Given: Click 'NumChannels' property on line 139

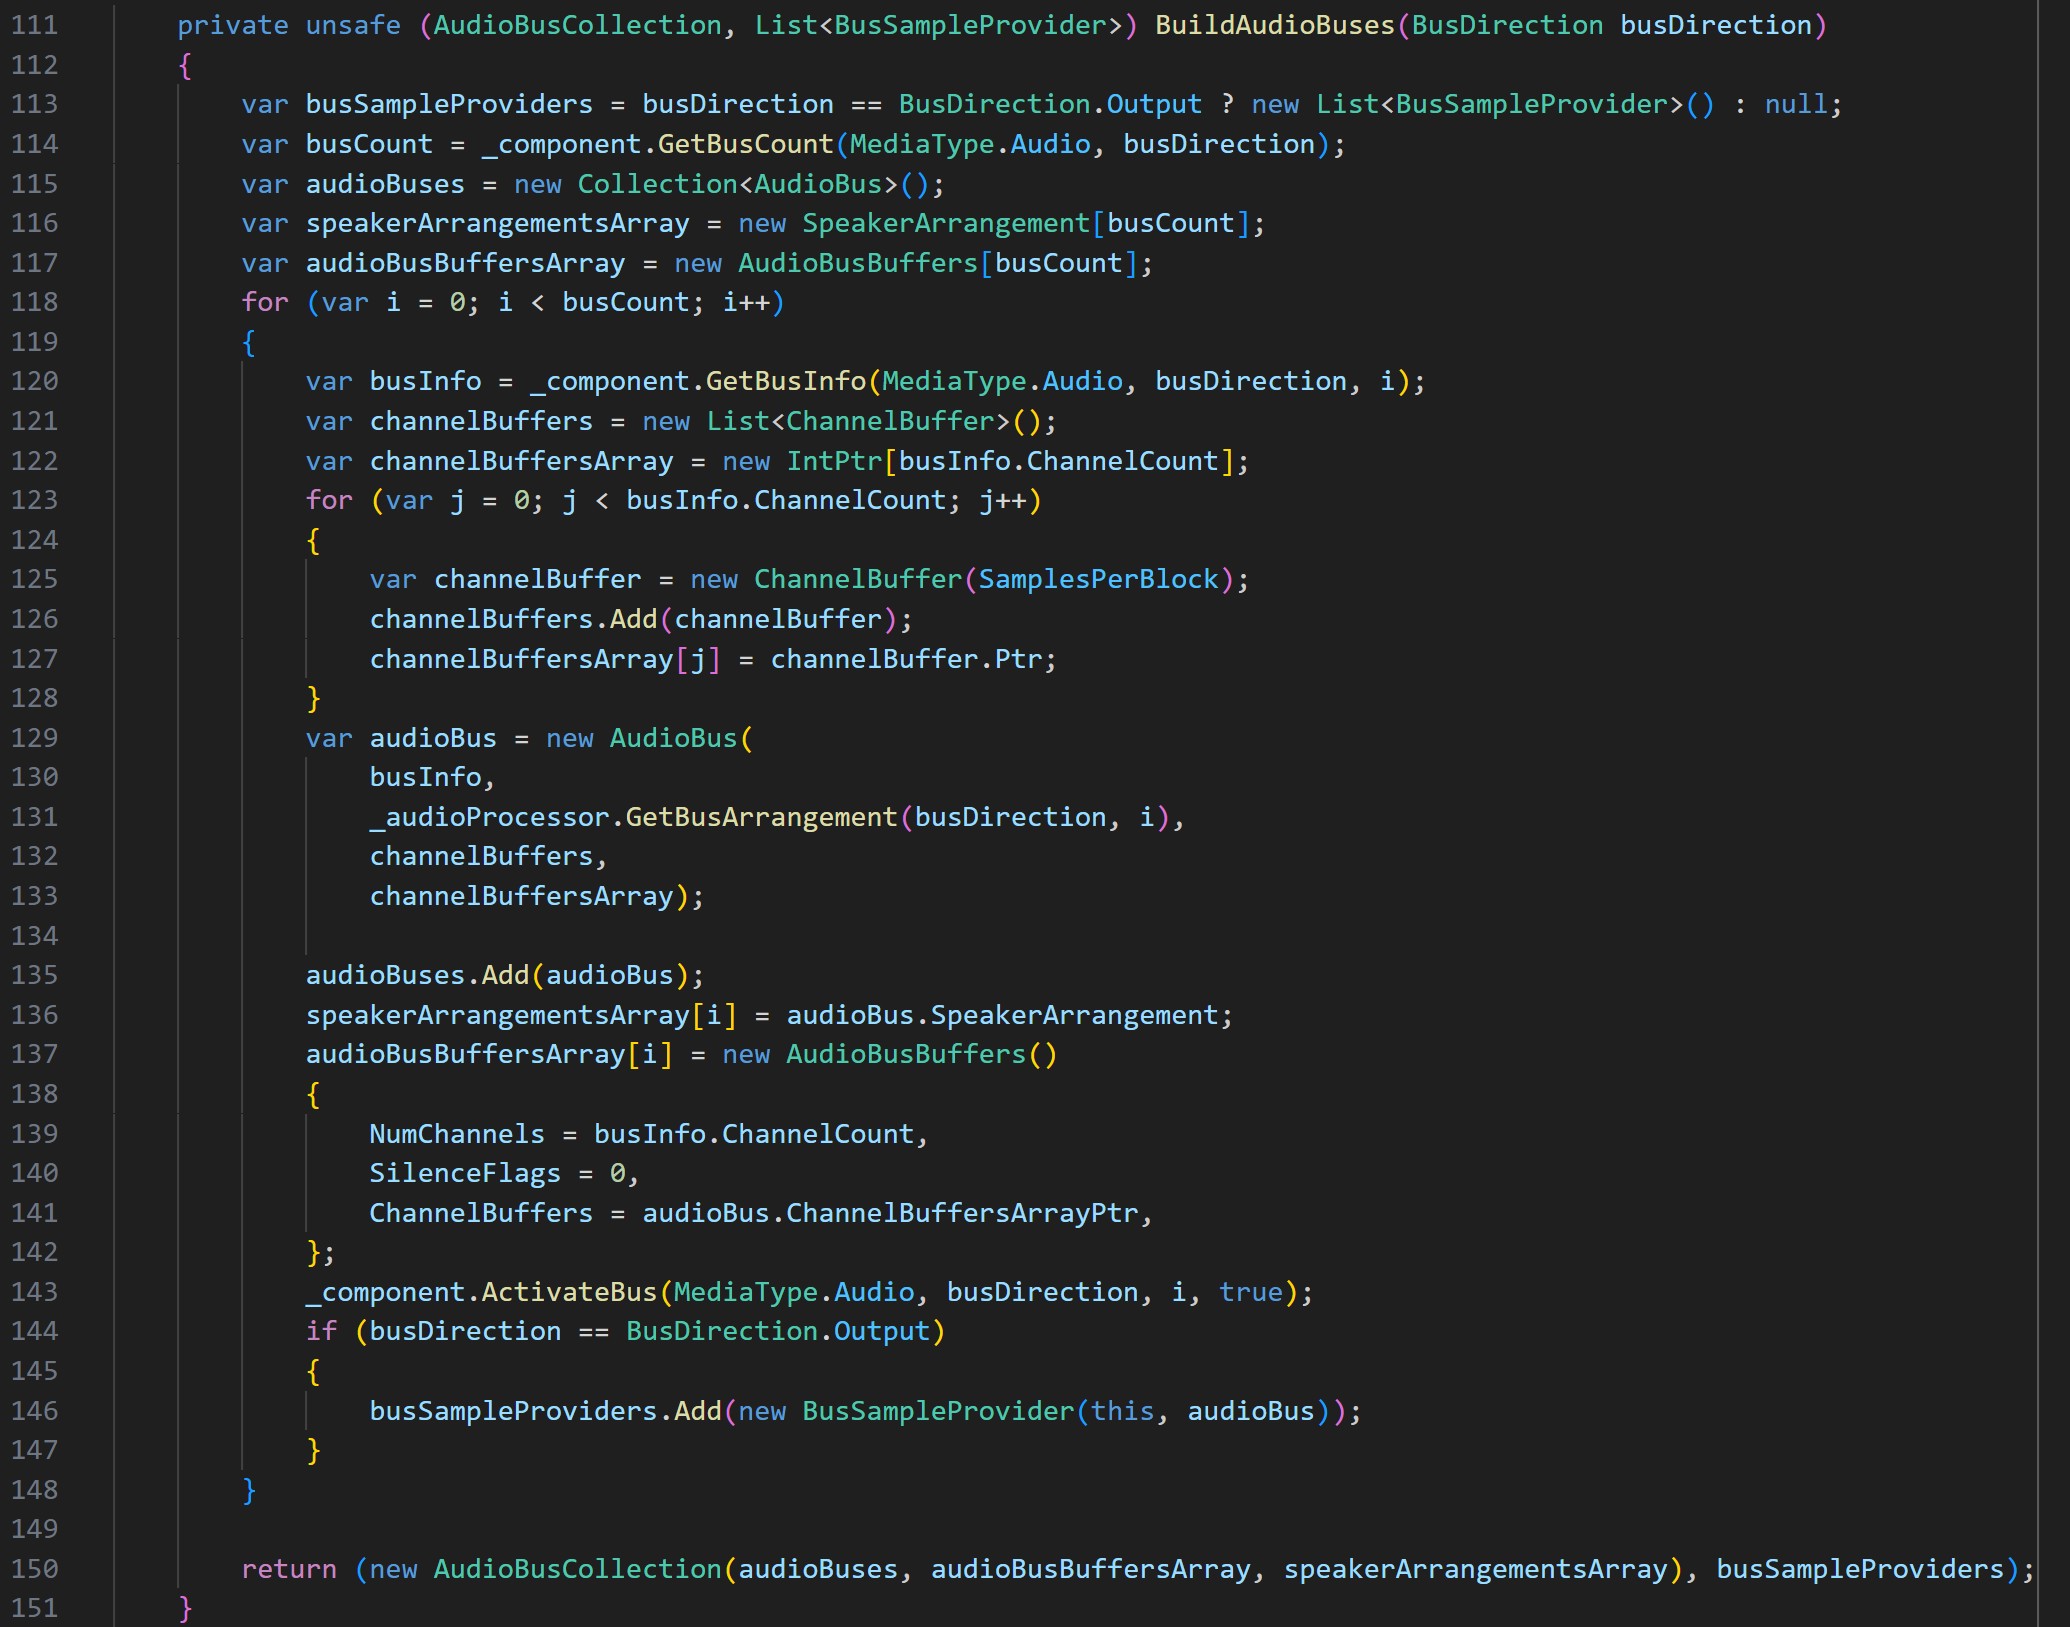Looking at the screenshot, I should [457, 1134].
